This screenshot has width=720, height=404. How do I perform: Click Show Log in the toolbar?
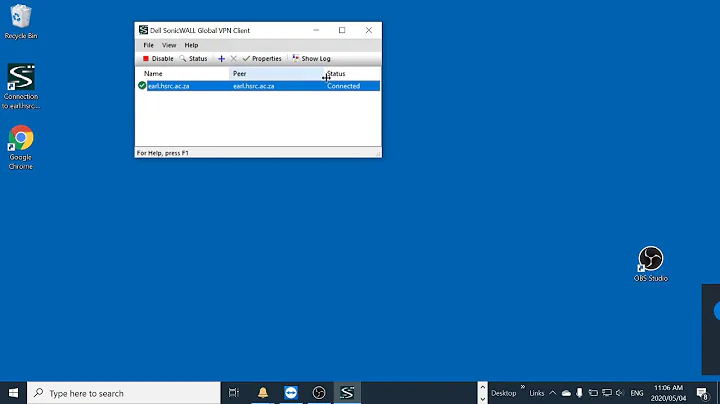click(311, 59)
